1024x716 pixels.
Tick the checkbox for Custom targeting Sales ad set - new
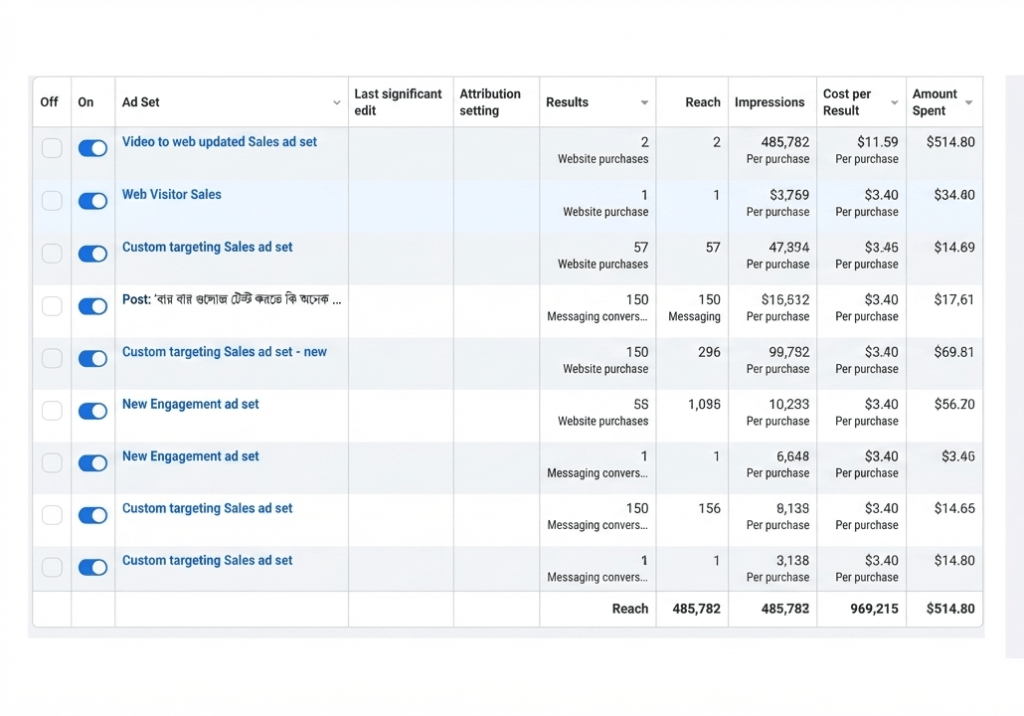tap(52, 358)
